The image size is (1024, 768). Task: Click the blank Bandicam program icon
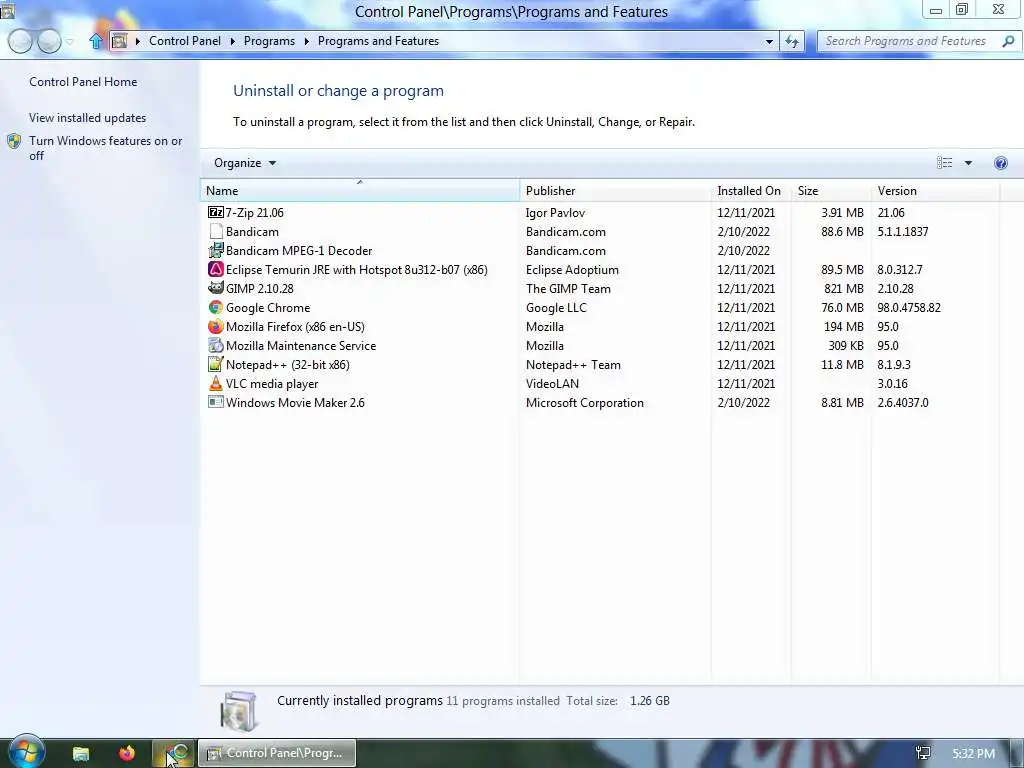click(216, 231)
